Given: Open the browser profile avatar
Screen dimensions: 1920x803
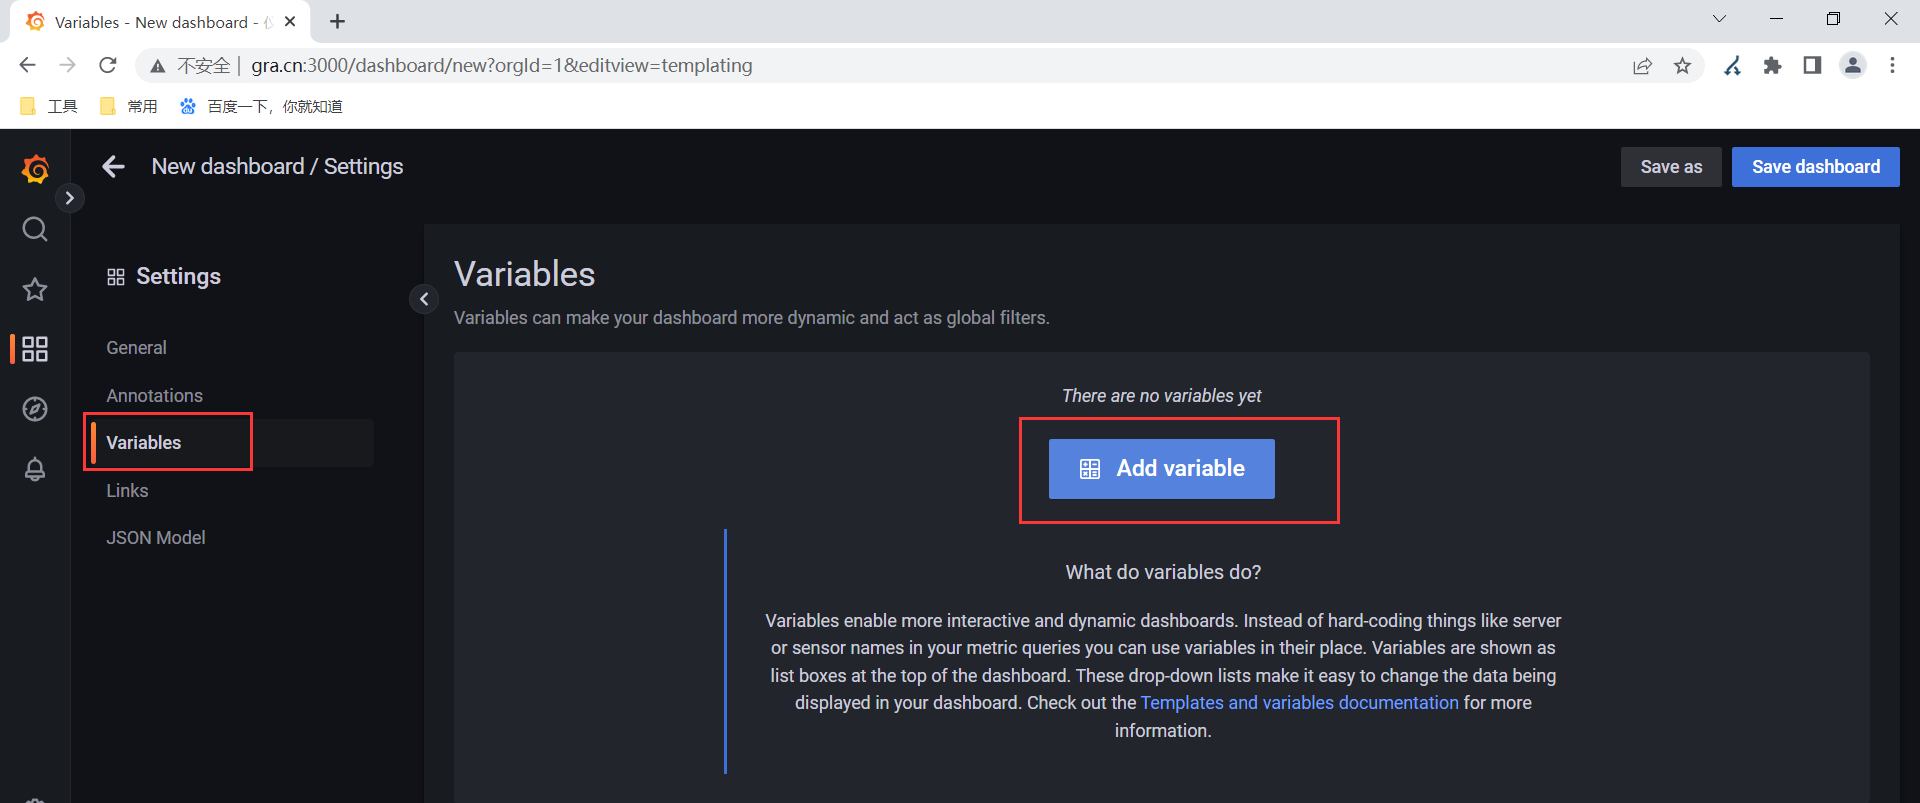Looking at the screenshot, I should tap(1852, 66).
